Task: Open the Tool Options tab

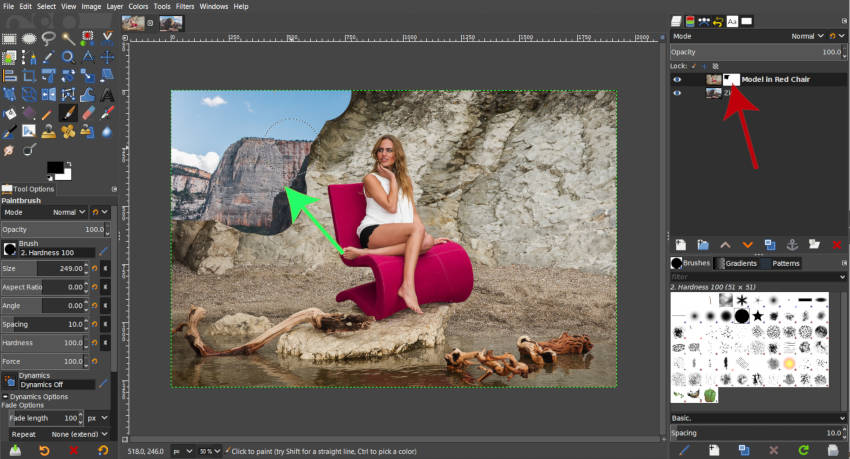Action: (x=28, y=189)
